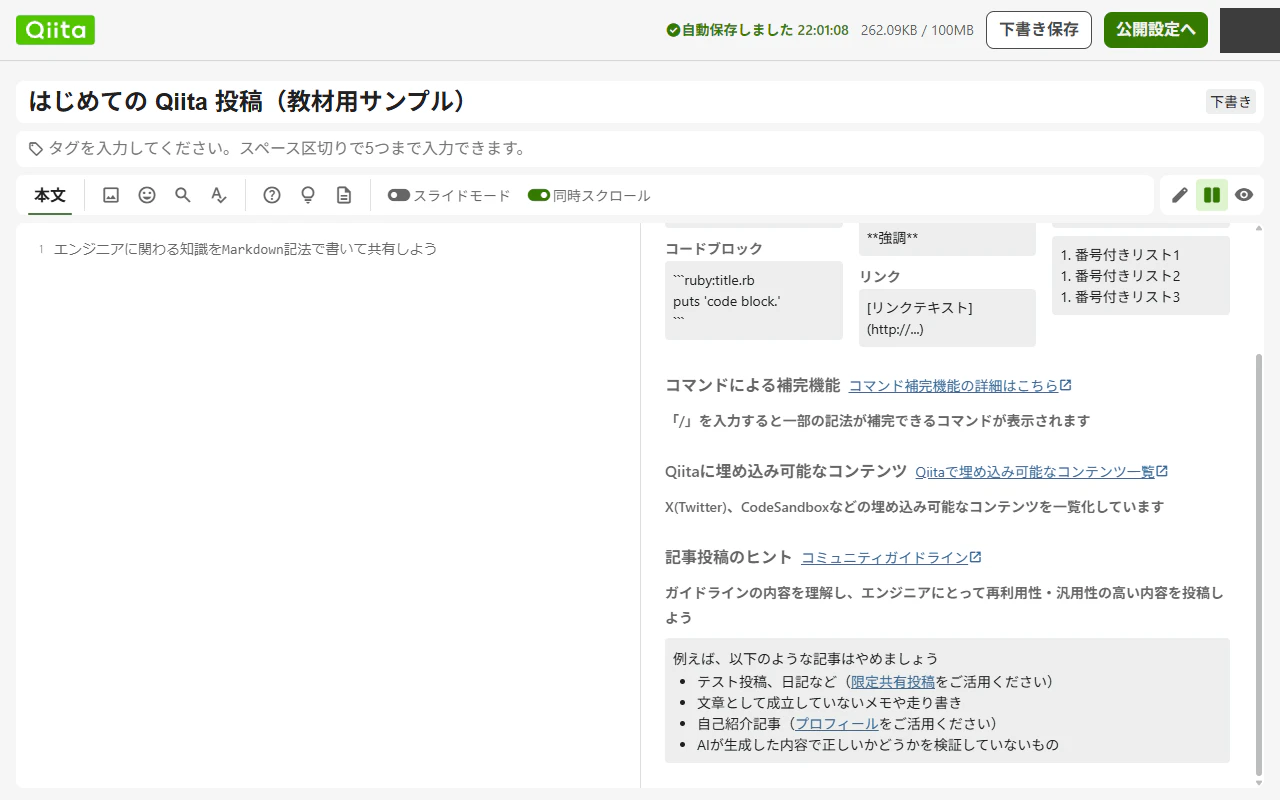Switch to editor-only pencil view
This screenshot has height=800, width=1280.
pos(1180,195)
